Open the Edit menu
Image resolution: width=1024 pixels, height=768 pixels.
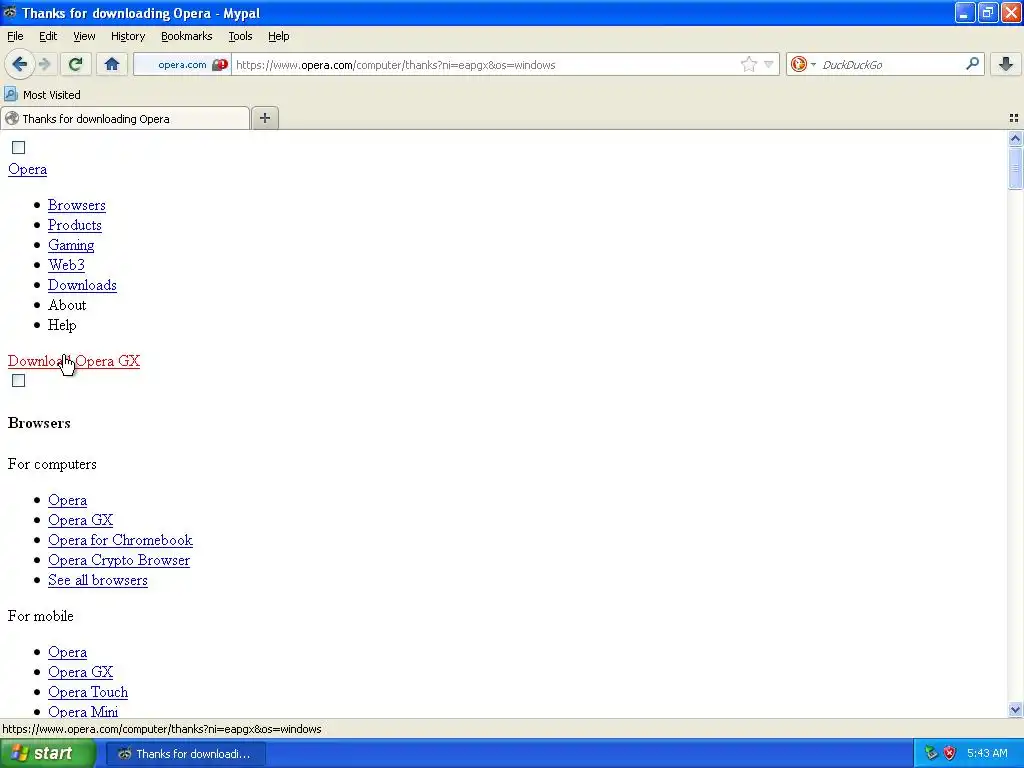point(48,36)
